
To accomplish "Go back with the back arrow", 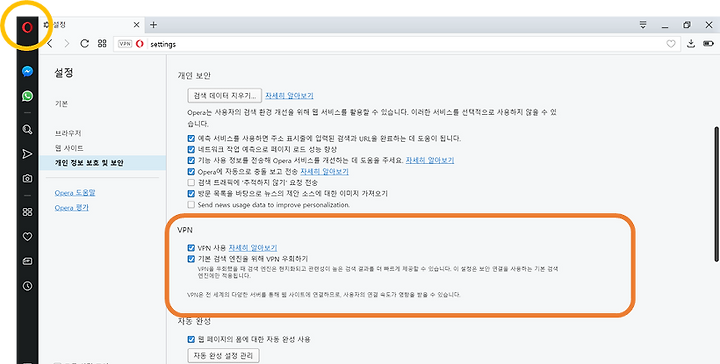I will (50, 44).
